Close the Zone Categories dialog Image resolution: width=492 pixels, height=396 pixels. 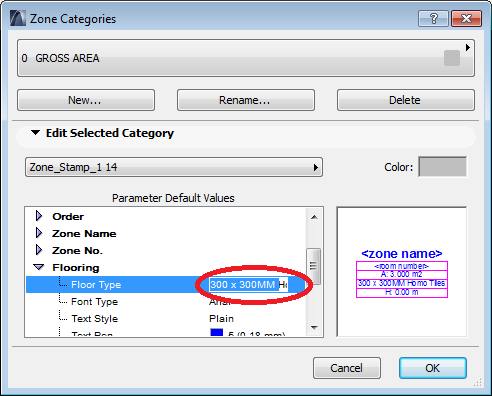[466, 18]
